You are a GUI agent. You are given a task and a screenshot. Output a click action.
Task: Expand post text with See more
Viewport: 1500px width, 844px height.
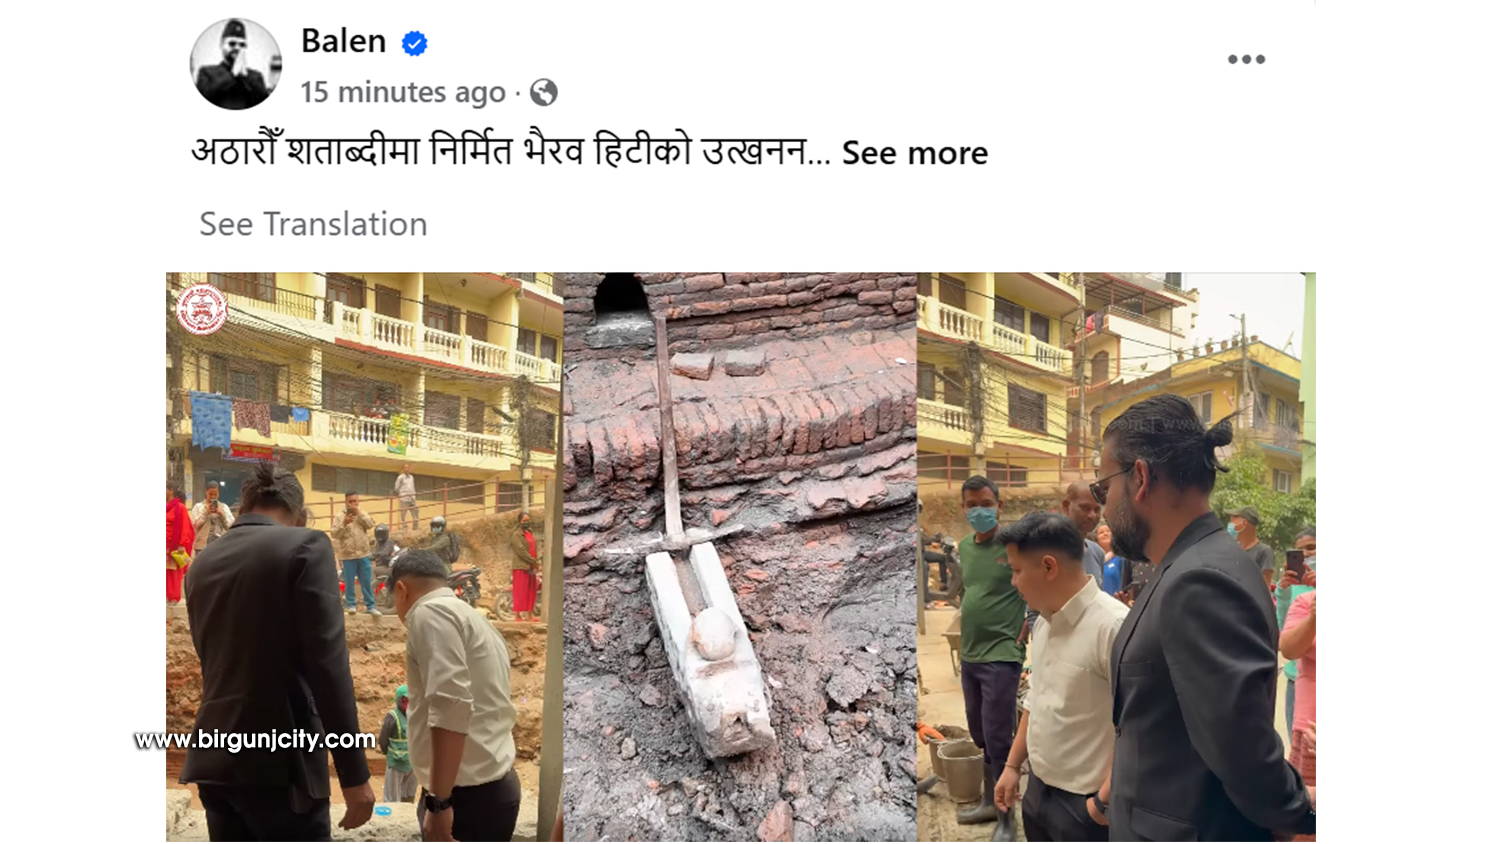(x=914, y=153)
